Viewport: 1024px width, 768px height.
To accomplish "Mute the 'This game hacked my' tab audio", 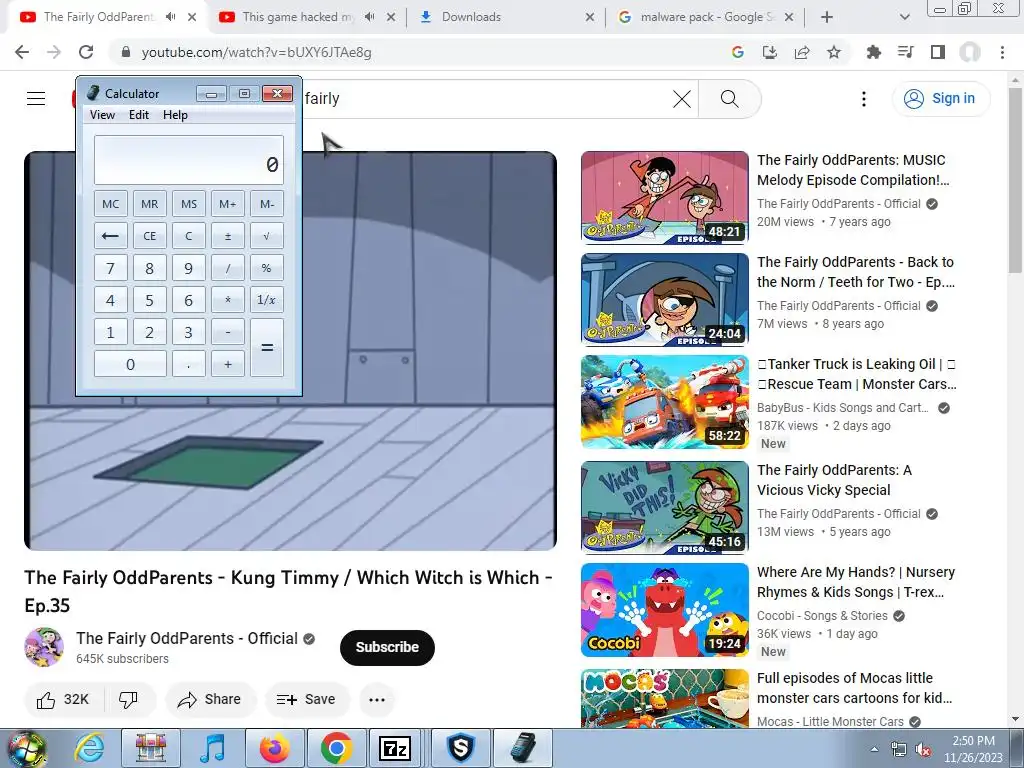I will coord(369,17).
